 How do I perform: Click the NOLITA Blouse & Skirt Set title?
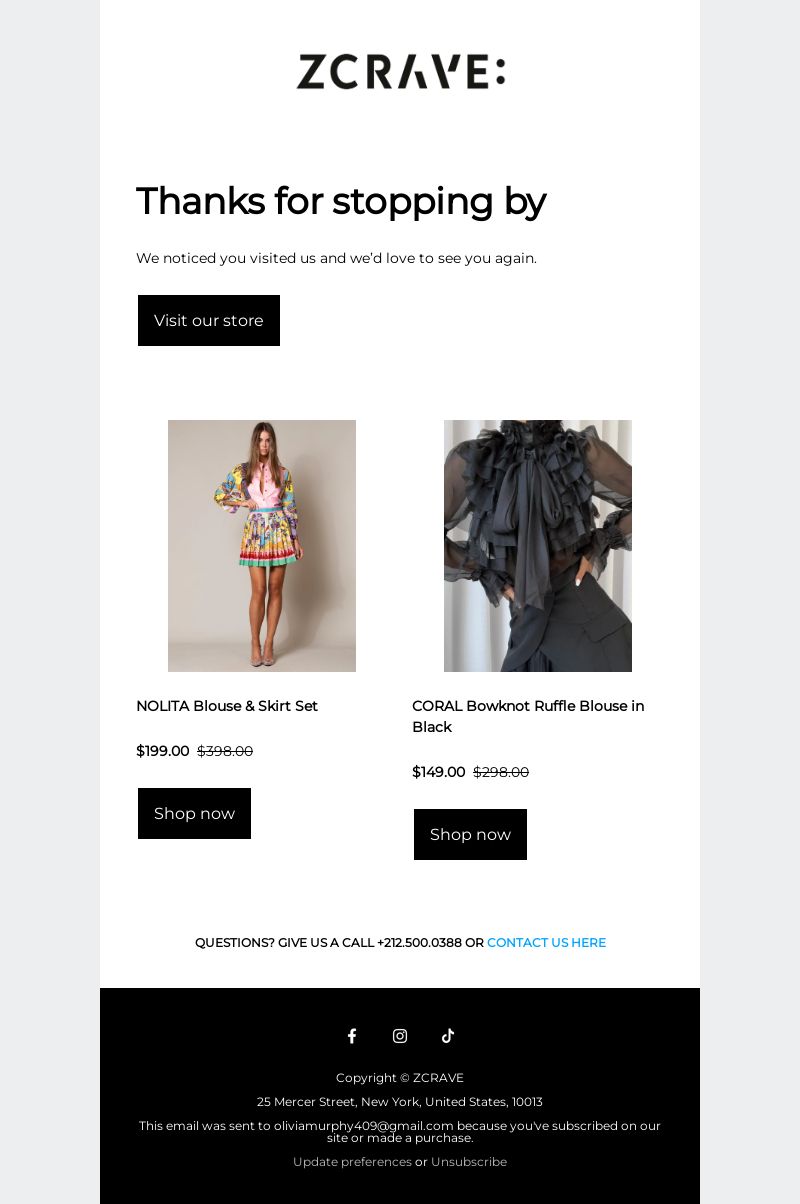(227, 706)
